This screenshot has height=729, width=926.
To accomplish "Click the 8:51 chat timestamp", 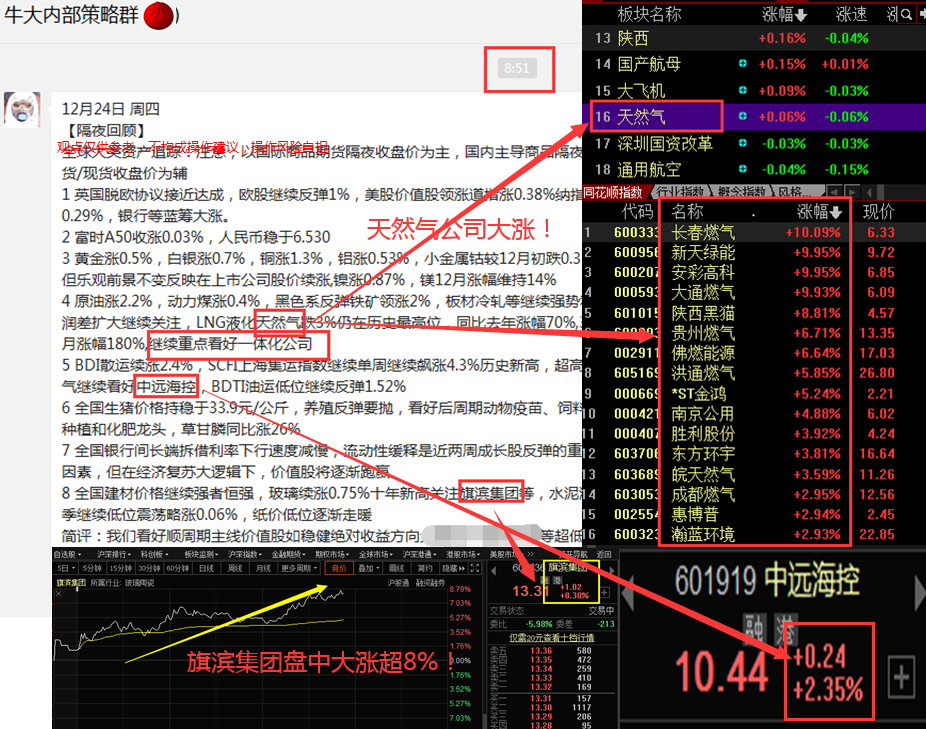I will click(517, 68).
